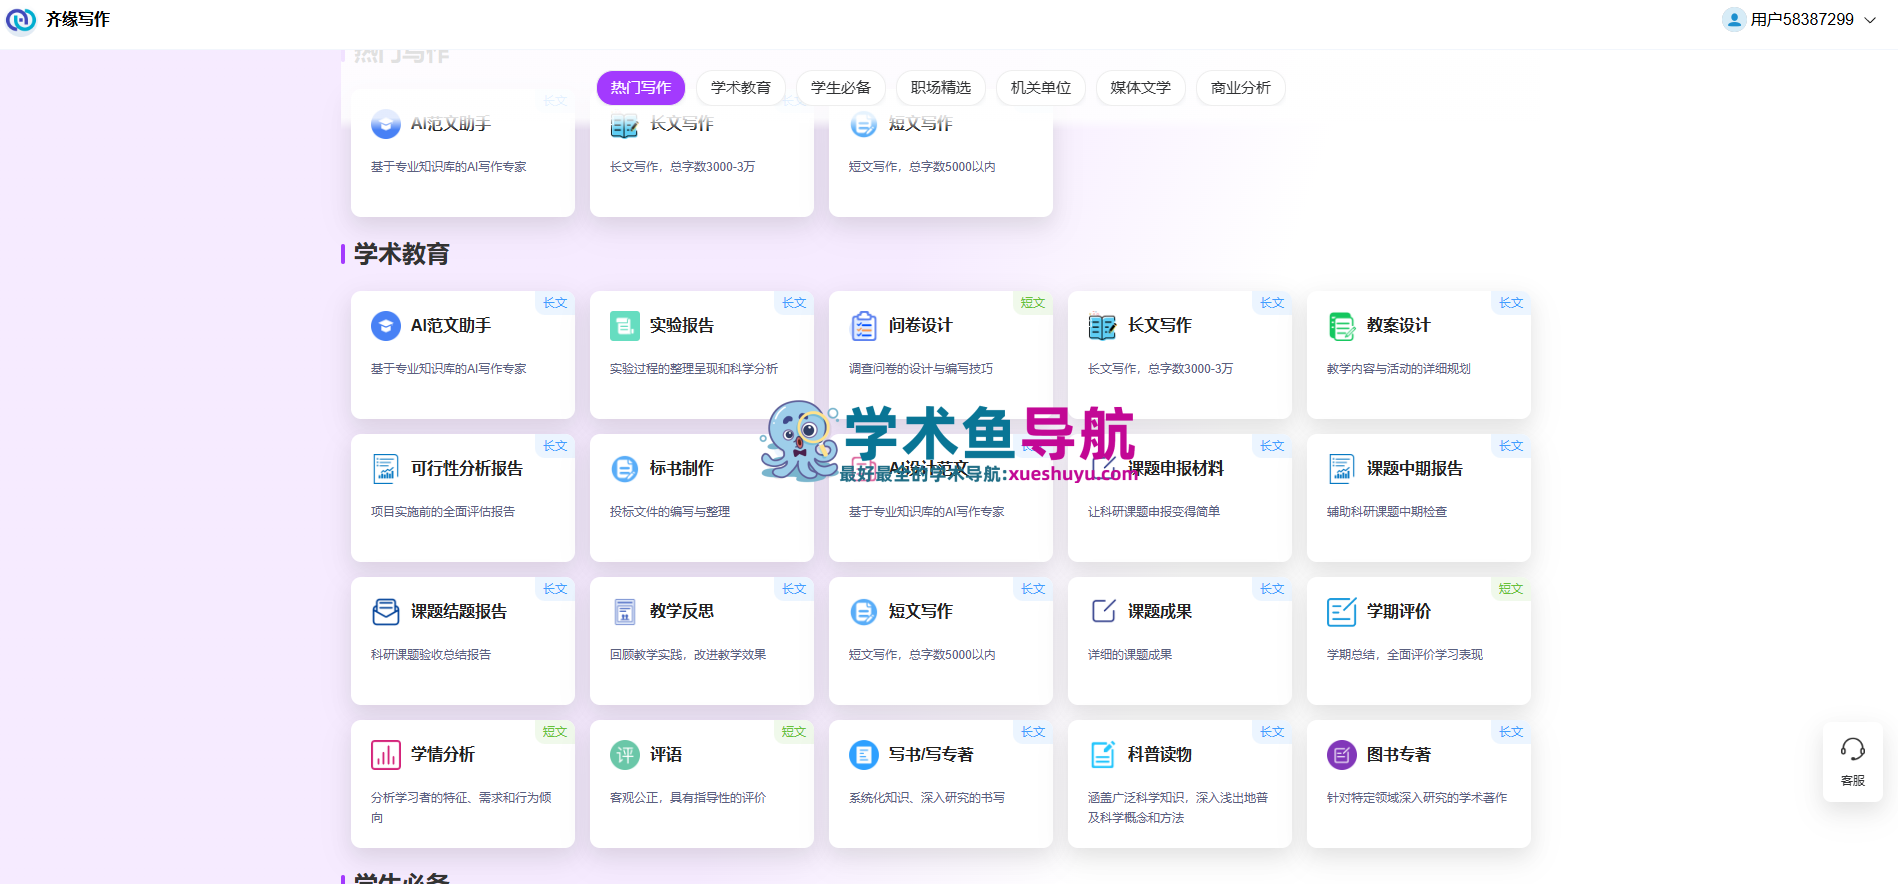The height and width of the screenshot is (884, 1898).
Task: Click the 课题结题报告 icon
Action: click(386, 612)
